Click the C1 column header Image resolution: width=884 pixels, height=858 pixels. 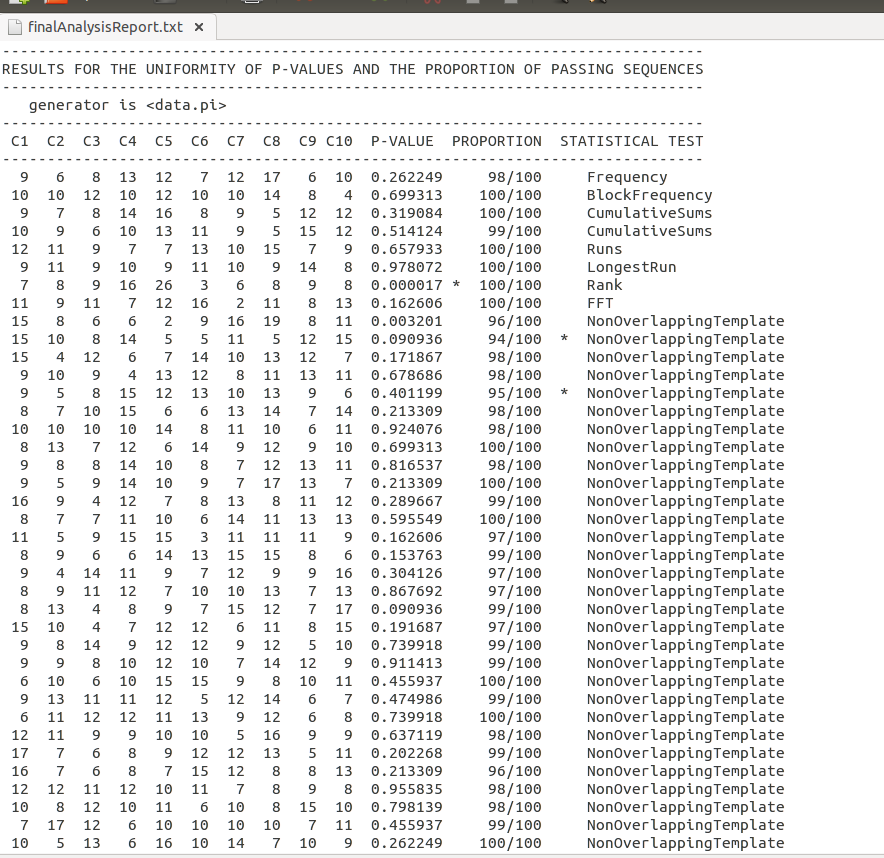(x=20, y=141)
